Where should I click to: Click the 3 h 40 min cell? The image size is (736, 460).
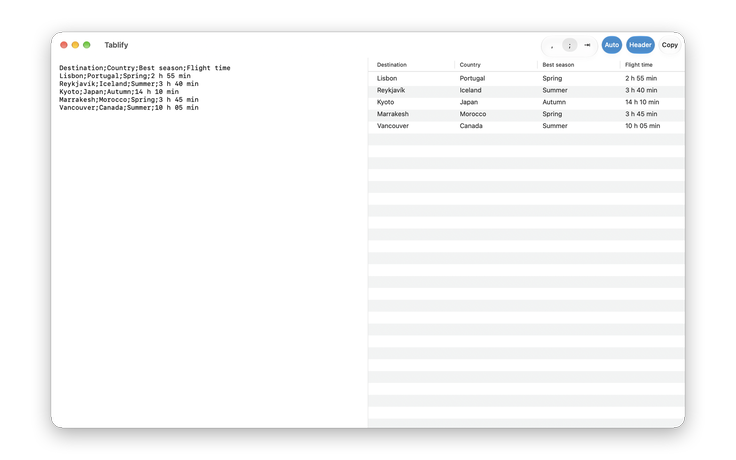click(x=641, y=90)
